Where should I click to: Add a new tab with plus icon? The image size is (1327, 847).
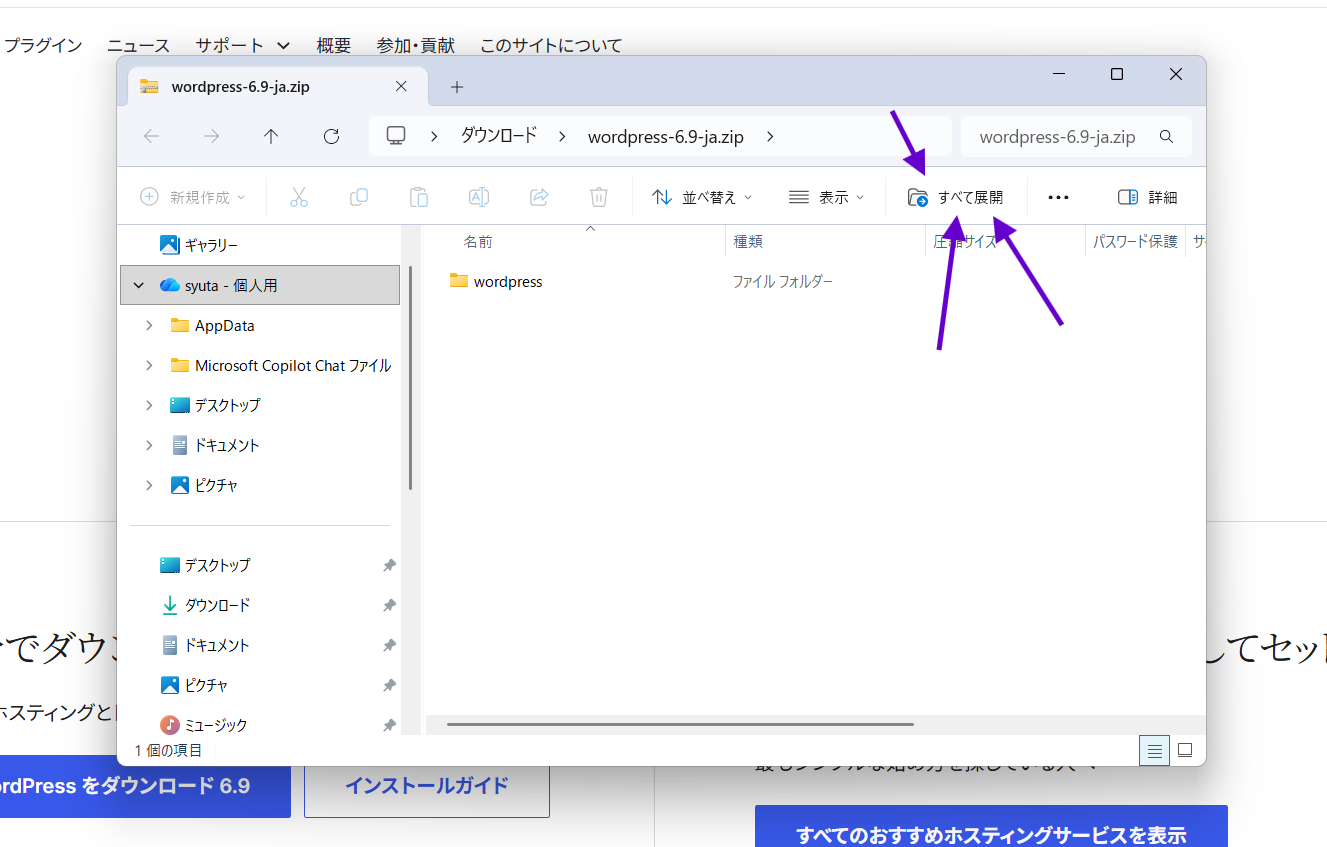457,87
